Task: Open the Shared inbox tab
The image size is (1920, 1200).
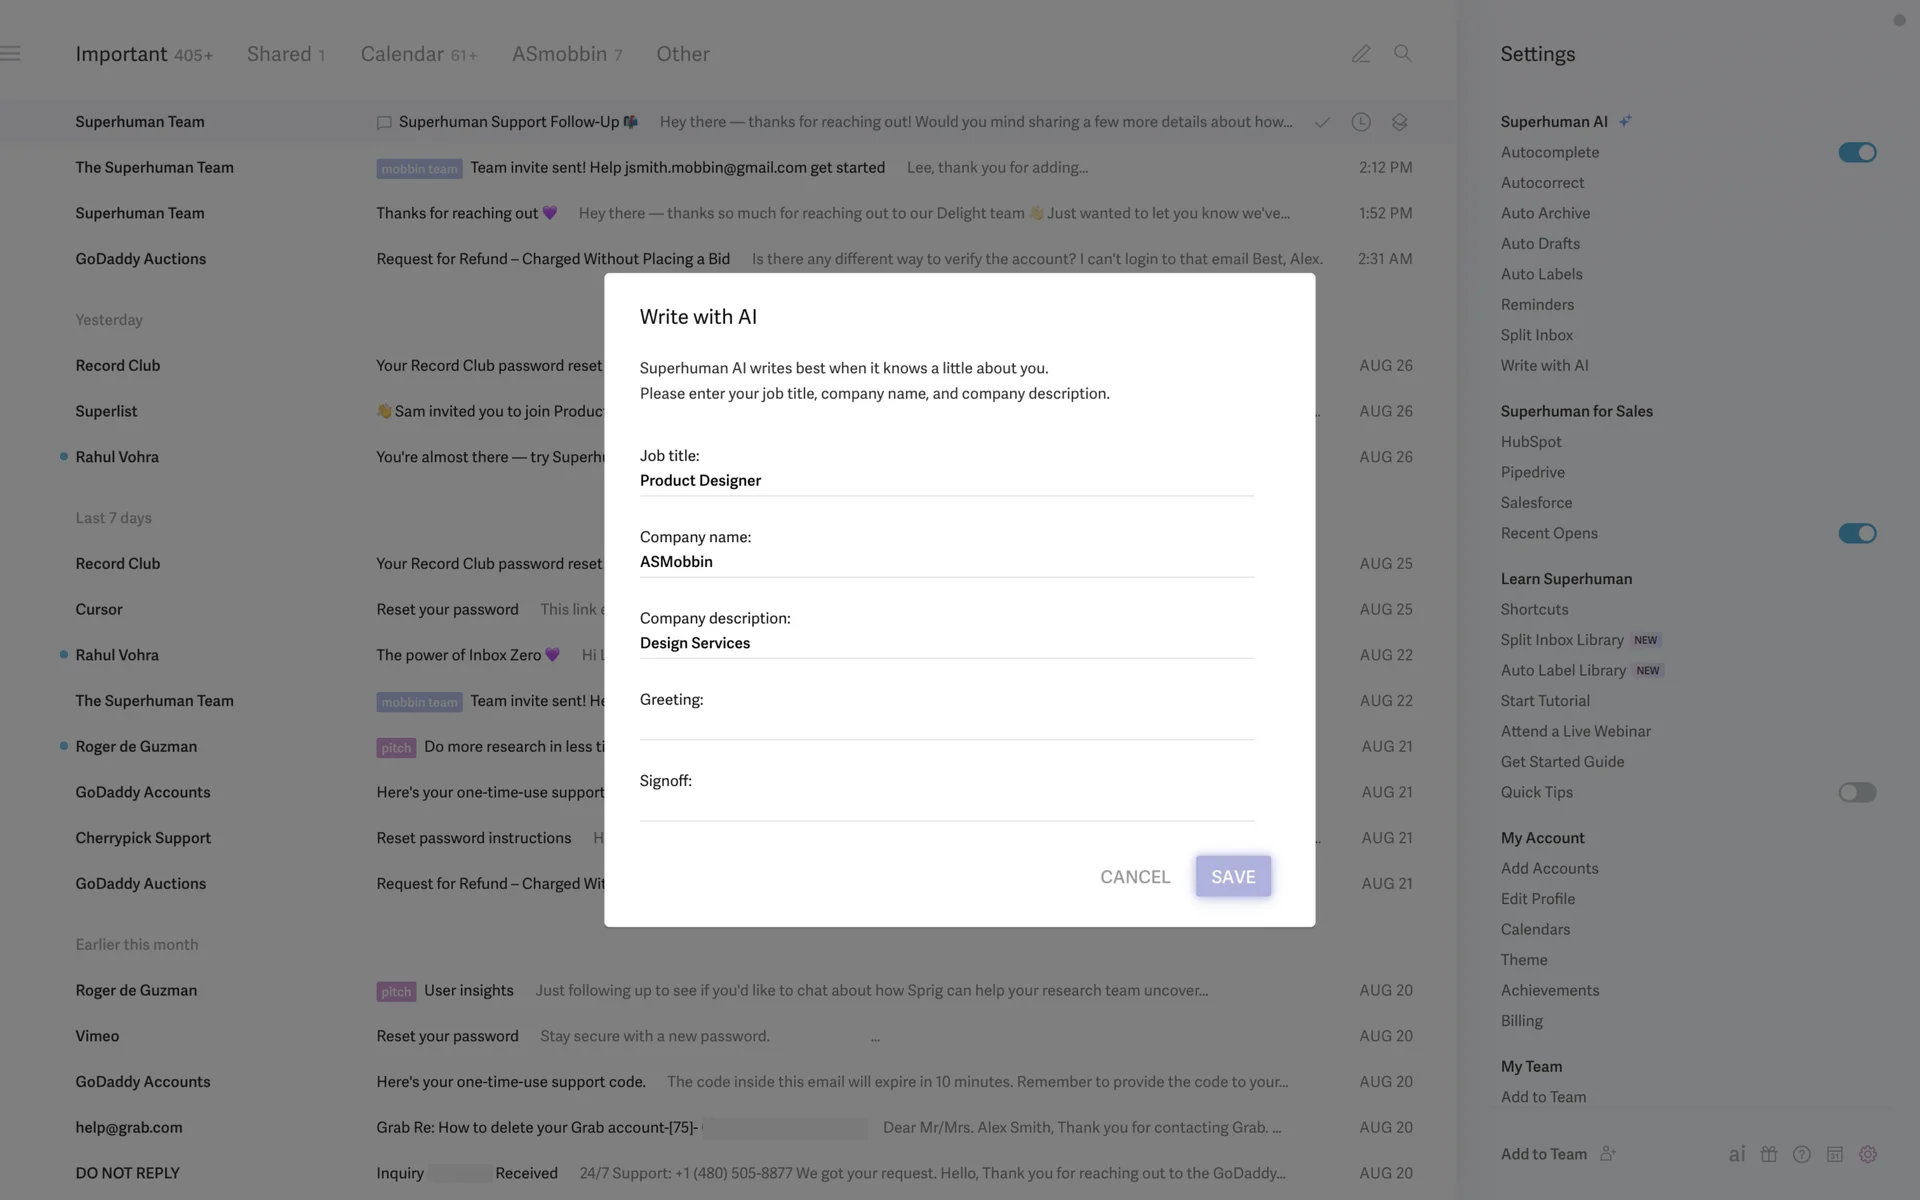Action: coord(286,54)
